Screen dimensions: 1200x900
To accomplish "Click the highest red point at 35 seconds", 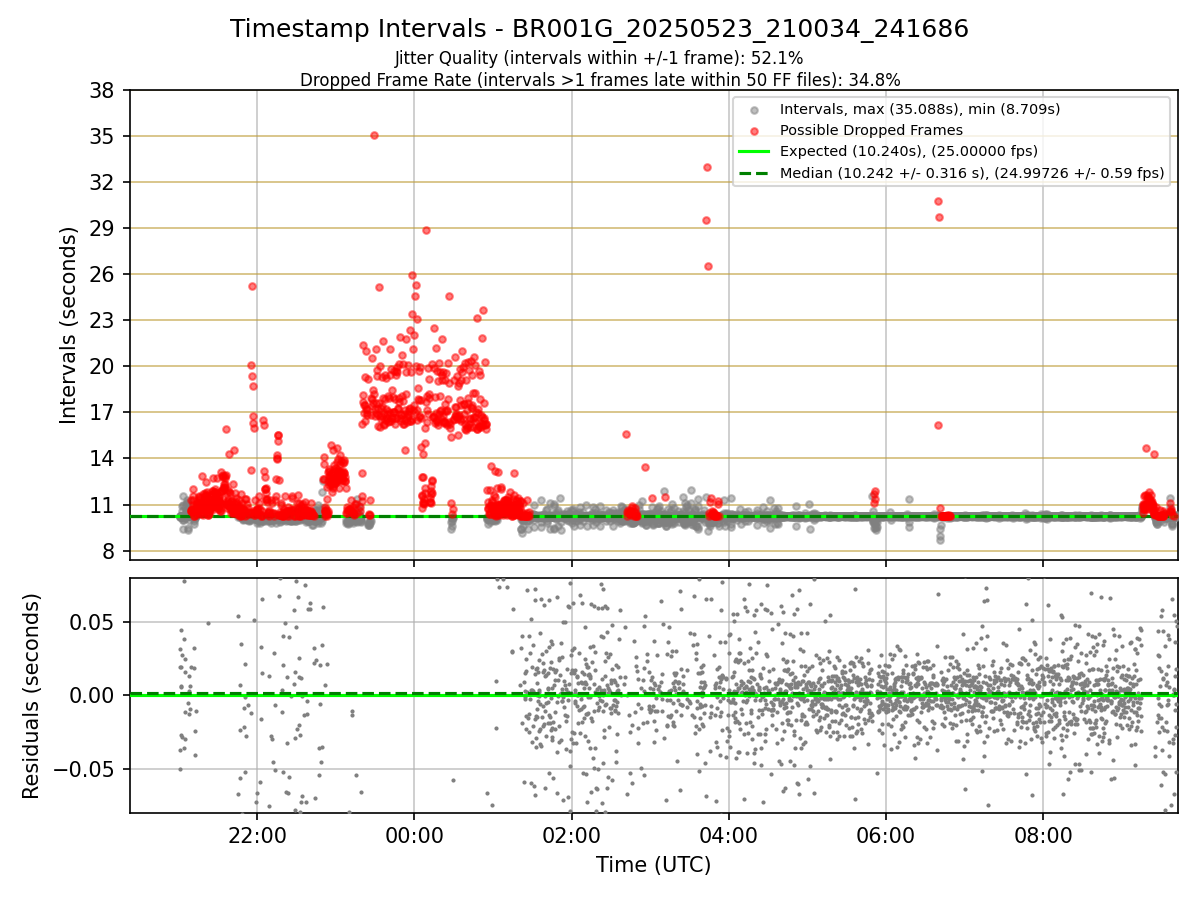I will point(374,135).
